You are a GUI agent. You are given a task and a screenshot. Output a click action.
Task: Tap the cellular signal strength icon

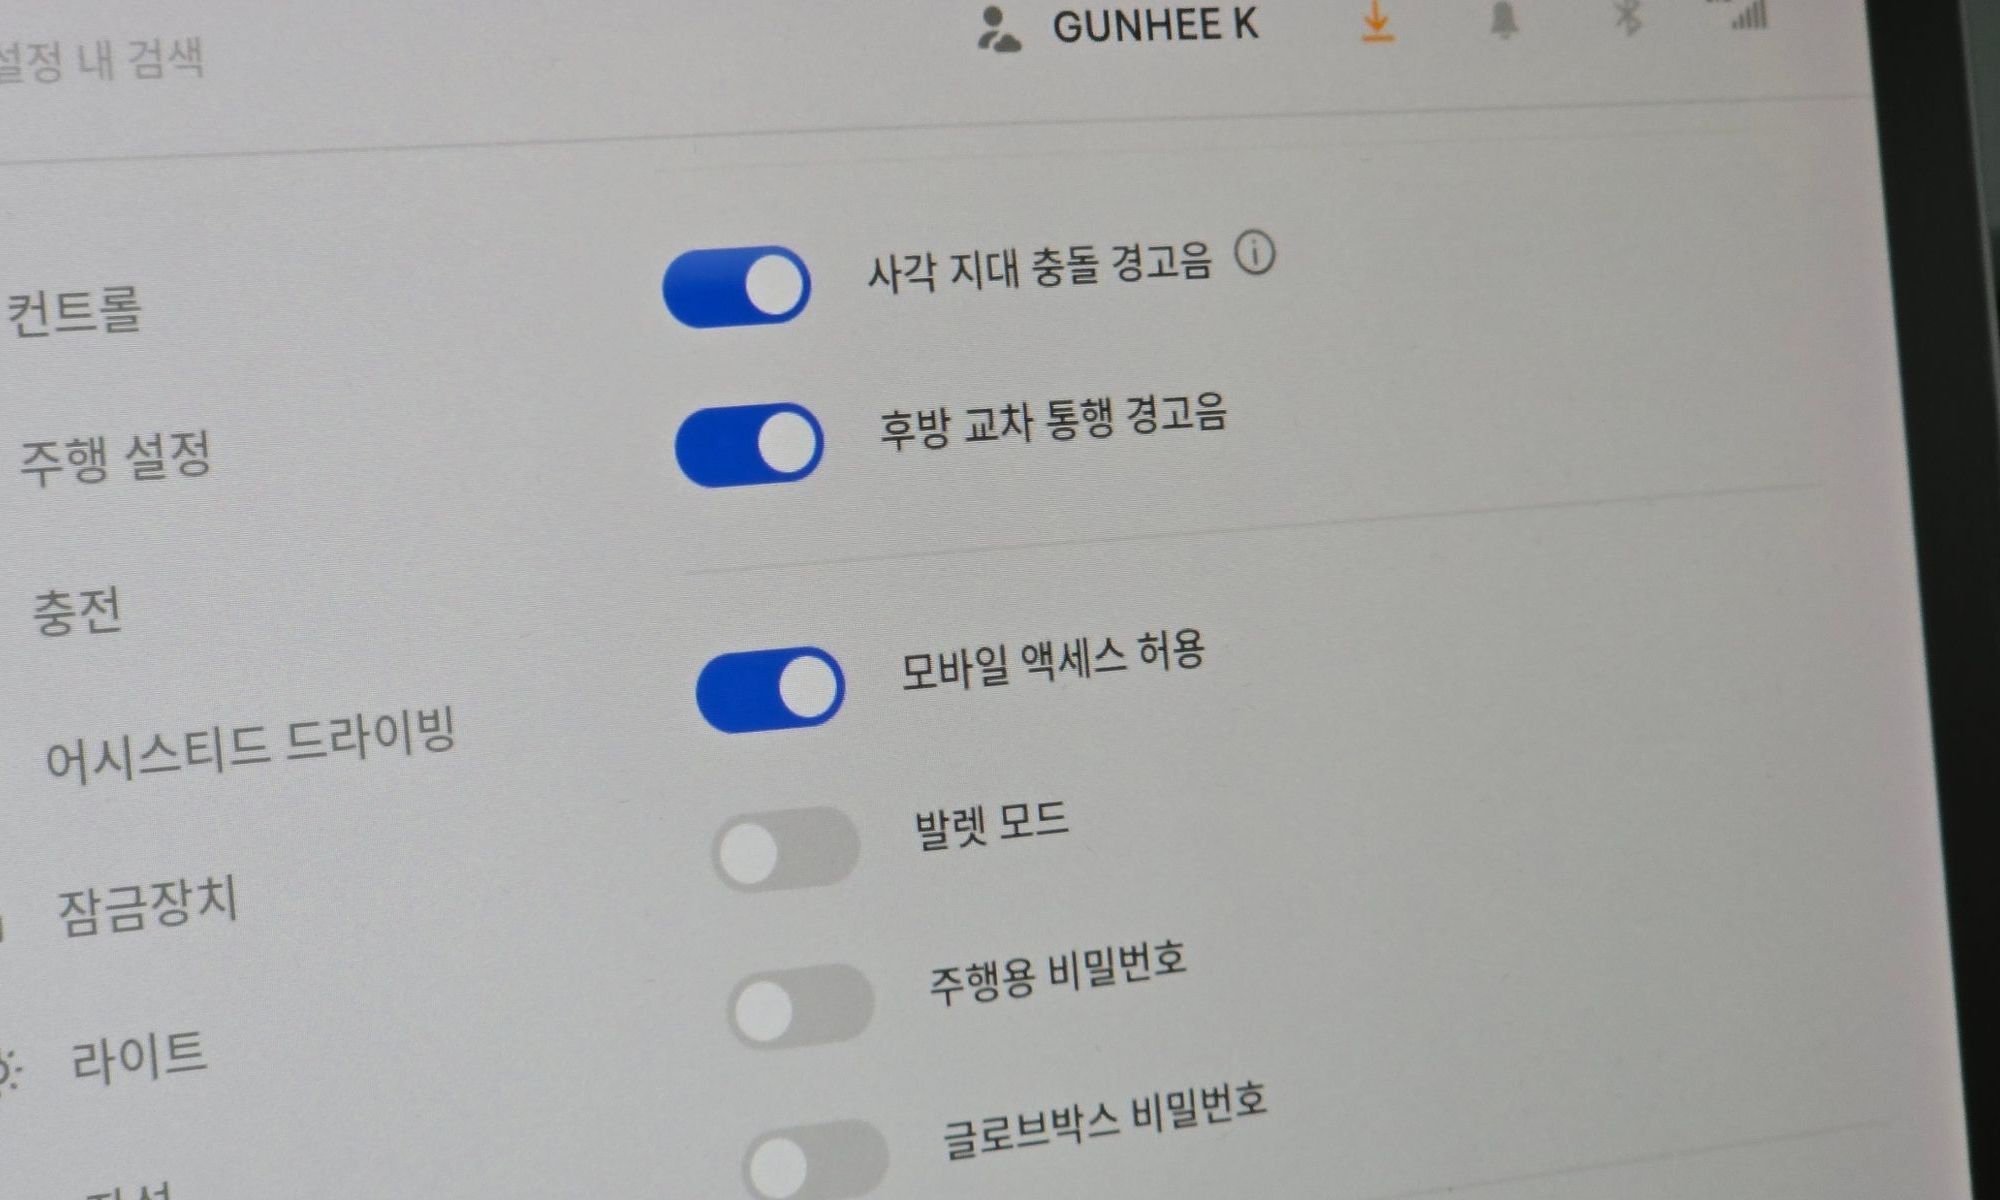point(1750,14)
